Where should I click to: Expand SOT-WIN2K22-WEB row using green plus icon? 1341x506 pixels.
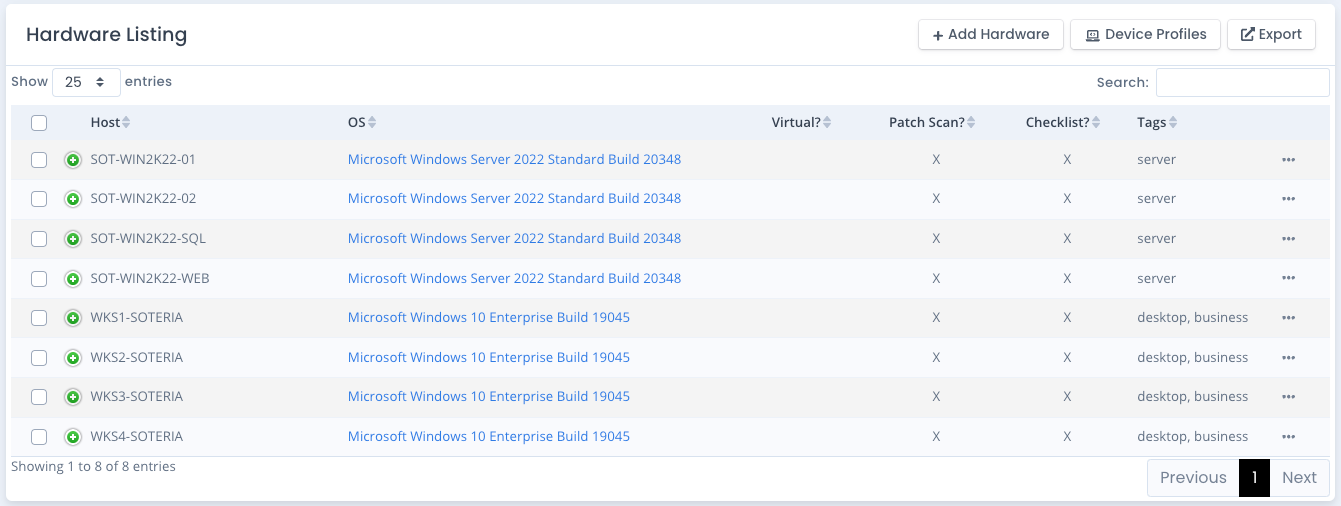(73, 279)
